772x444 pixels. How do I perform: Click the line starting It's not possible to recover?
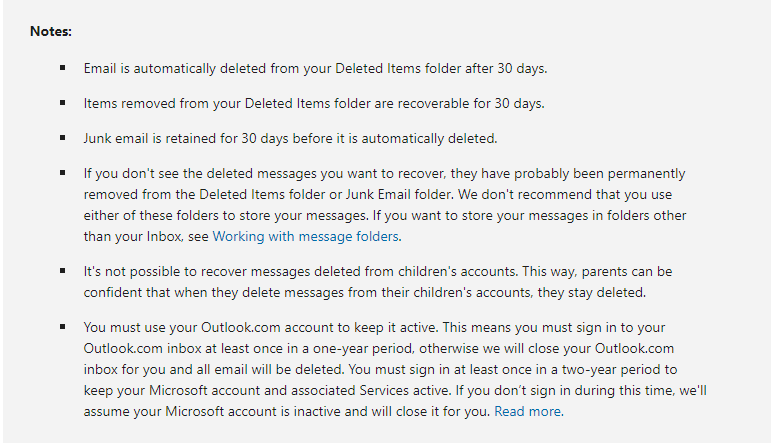coord(378,272)
